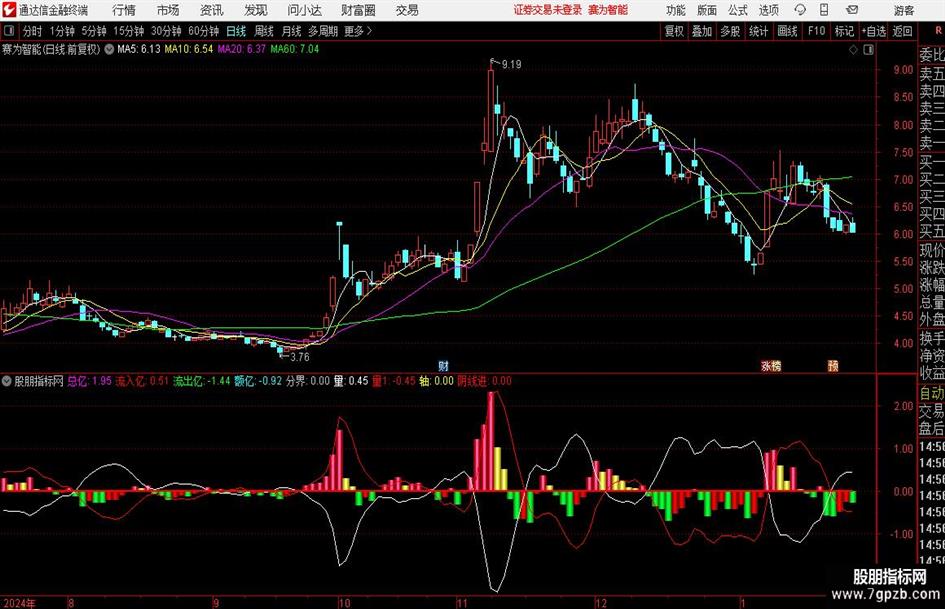Click the 2024年 label on time axis
The width and height of the screenshot is (945, 609).
tap(19, 603)
